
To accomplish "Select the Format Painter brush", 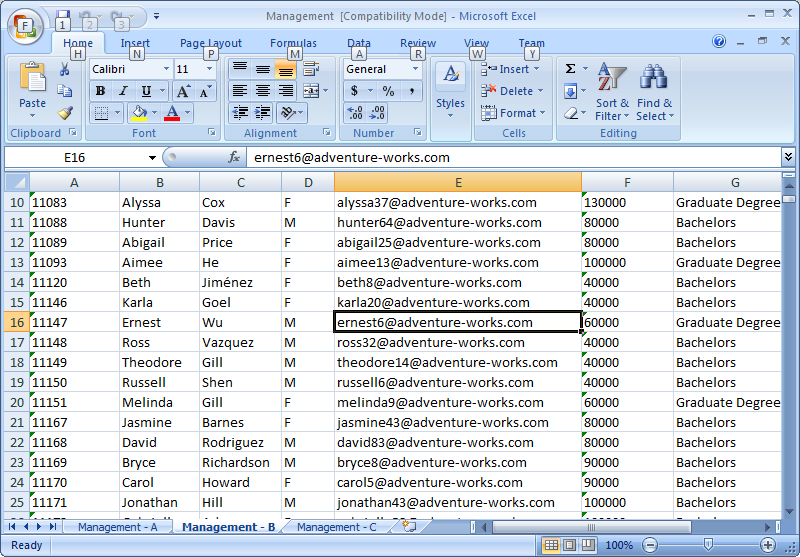I will (65, 112).
